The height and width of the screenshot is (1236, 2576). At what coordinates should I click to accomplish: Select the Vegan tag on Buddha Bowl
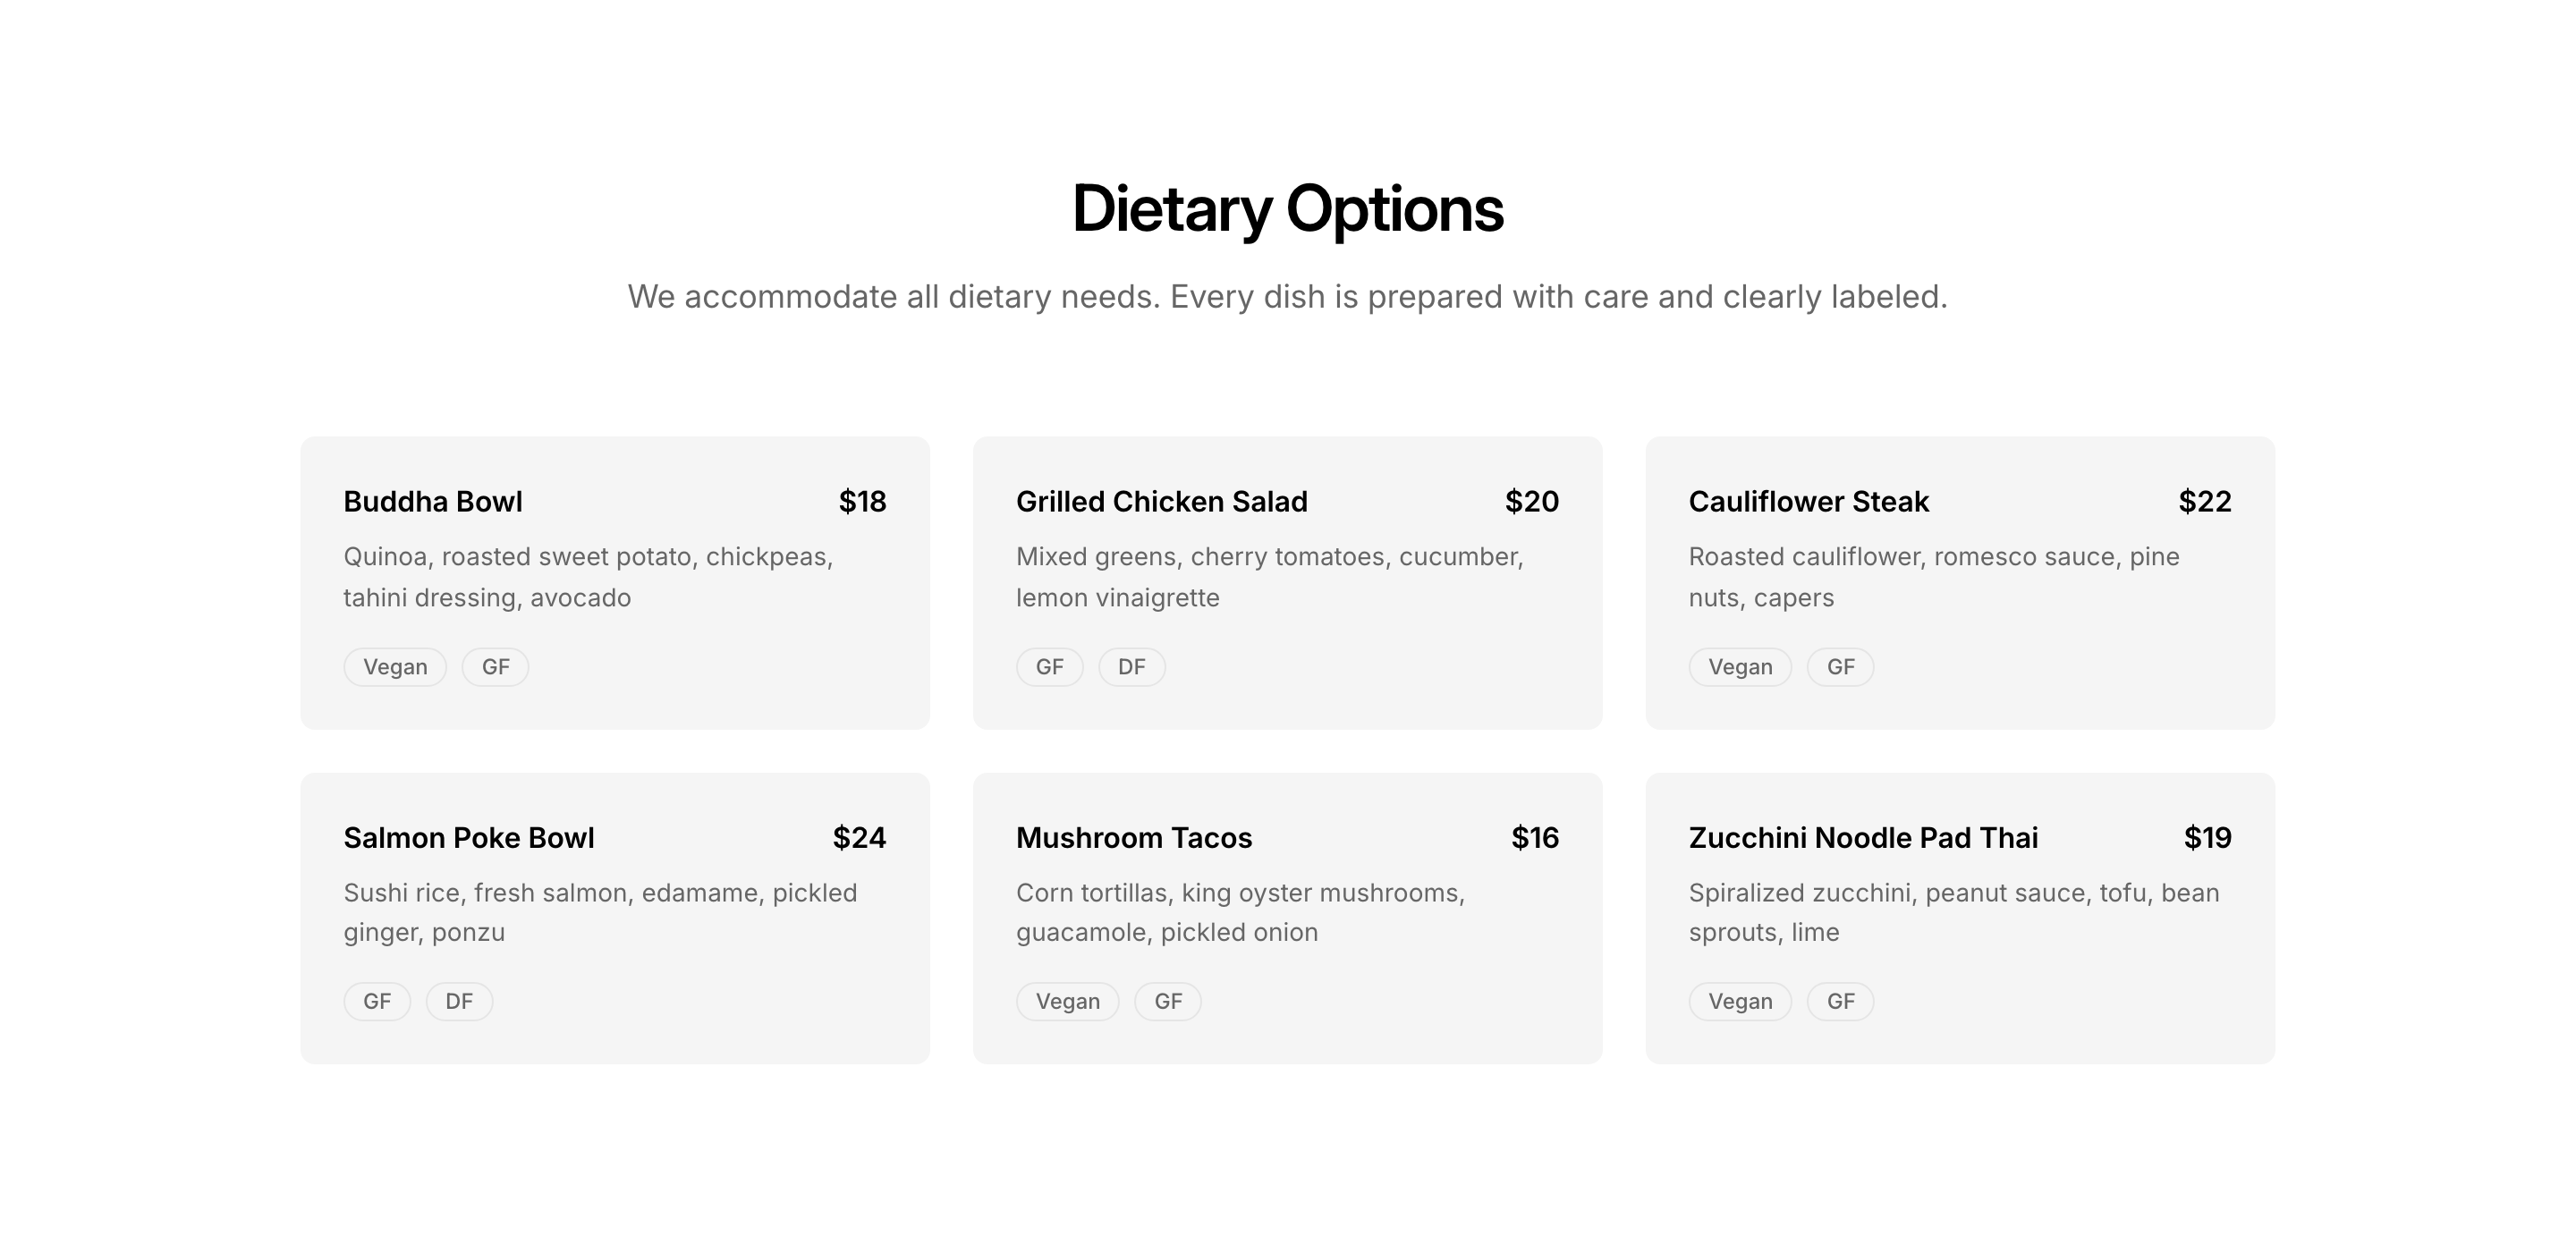(x=395, y=667)
